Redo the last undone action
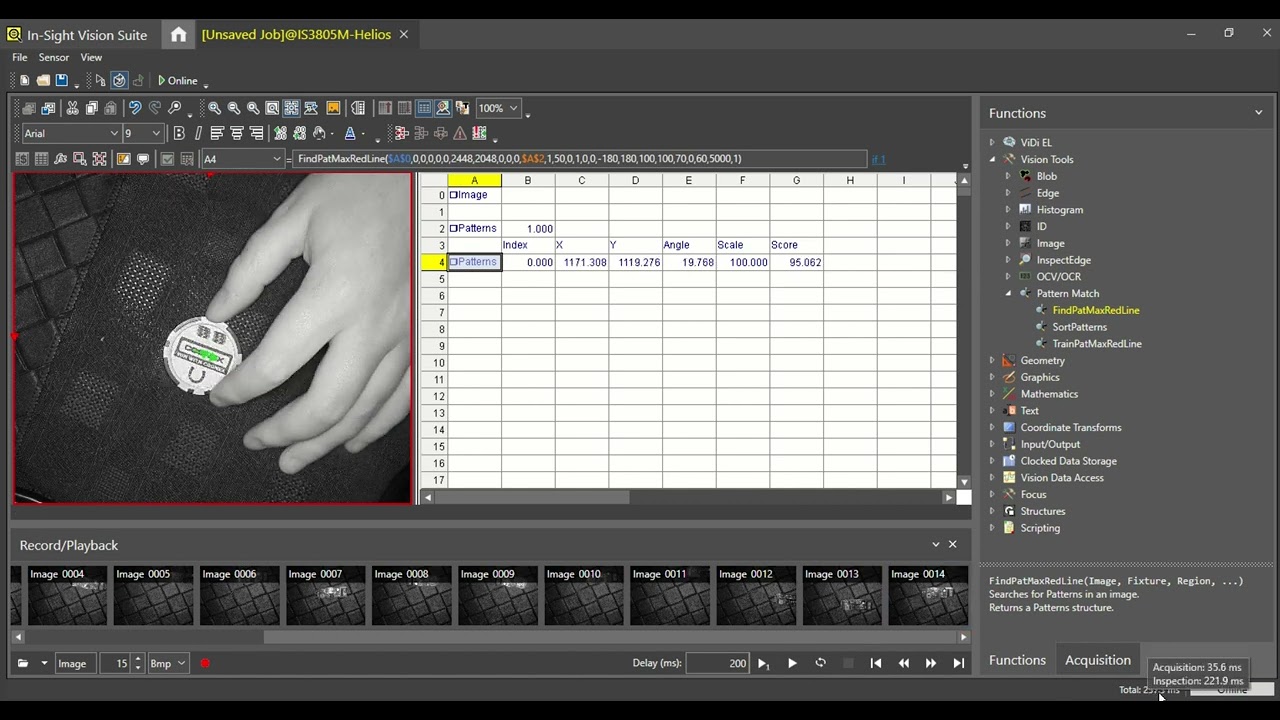The height and width of the screenshot is (720, 1280). (155, 108)
